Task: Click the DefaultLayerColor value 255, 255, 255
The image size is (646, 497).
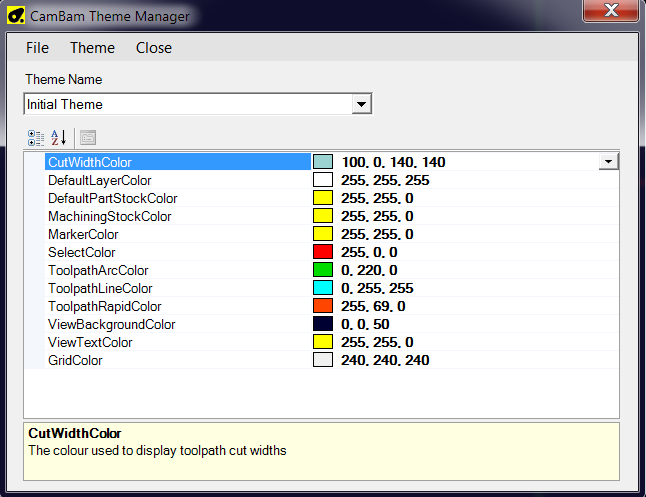Action: point(385,180)
